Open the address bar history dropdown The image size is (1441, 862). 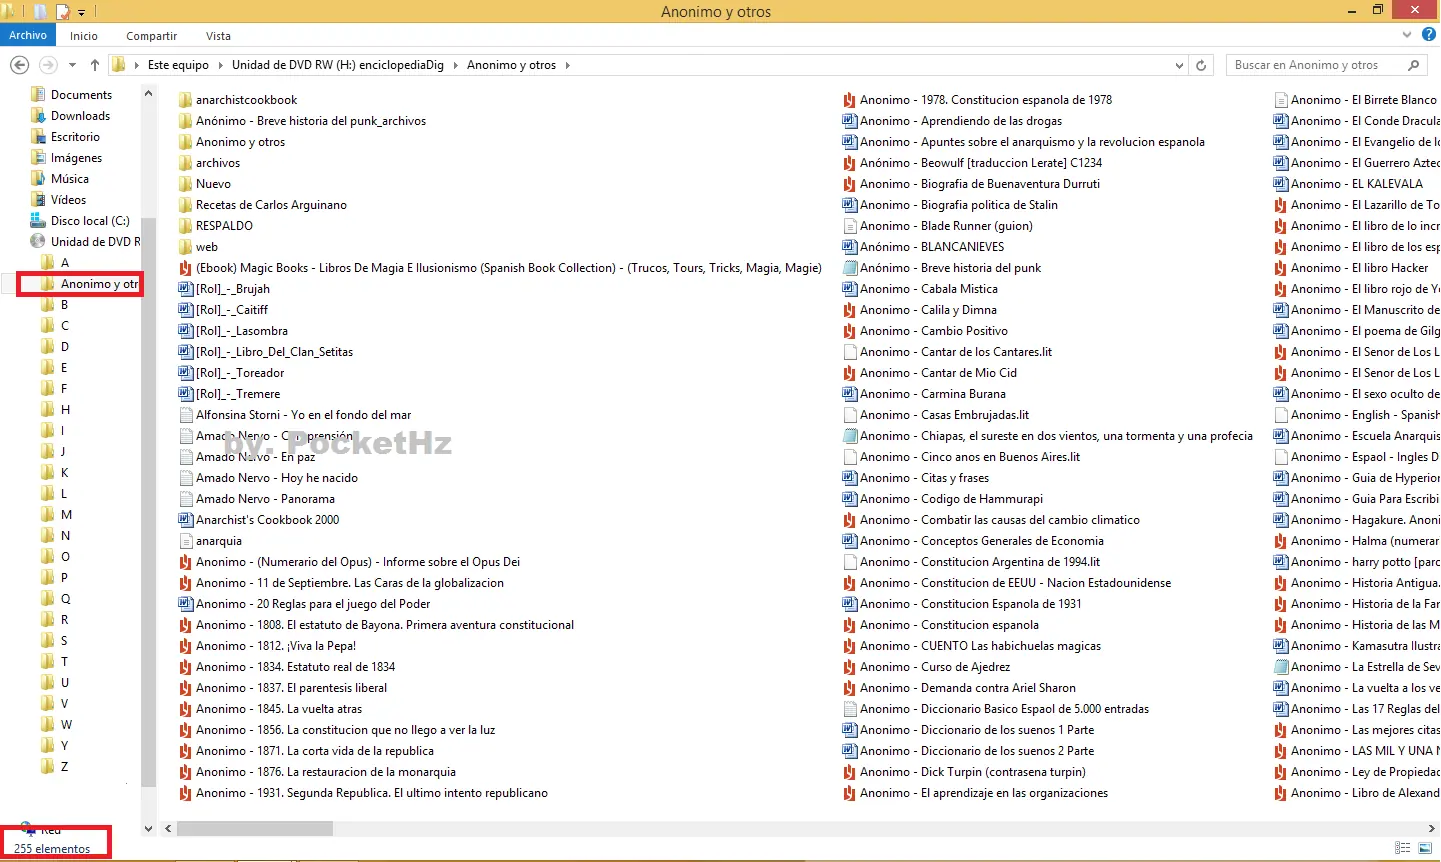(x=1180, y=65)
